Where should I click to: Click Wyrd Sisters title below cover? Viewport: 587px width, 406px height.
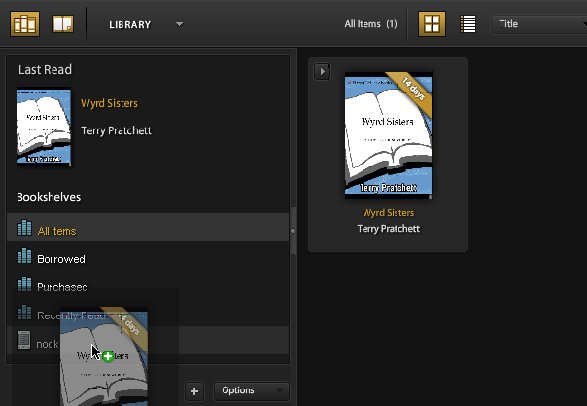pyautogui.click(x=389, y=213)
